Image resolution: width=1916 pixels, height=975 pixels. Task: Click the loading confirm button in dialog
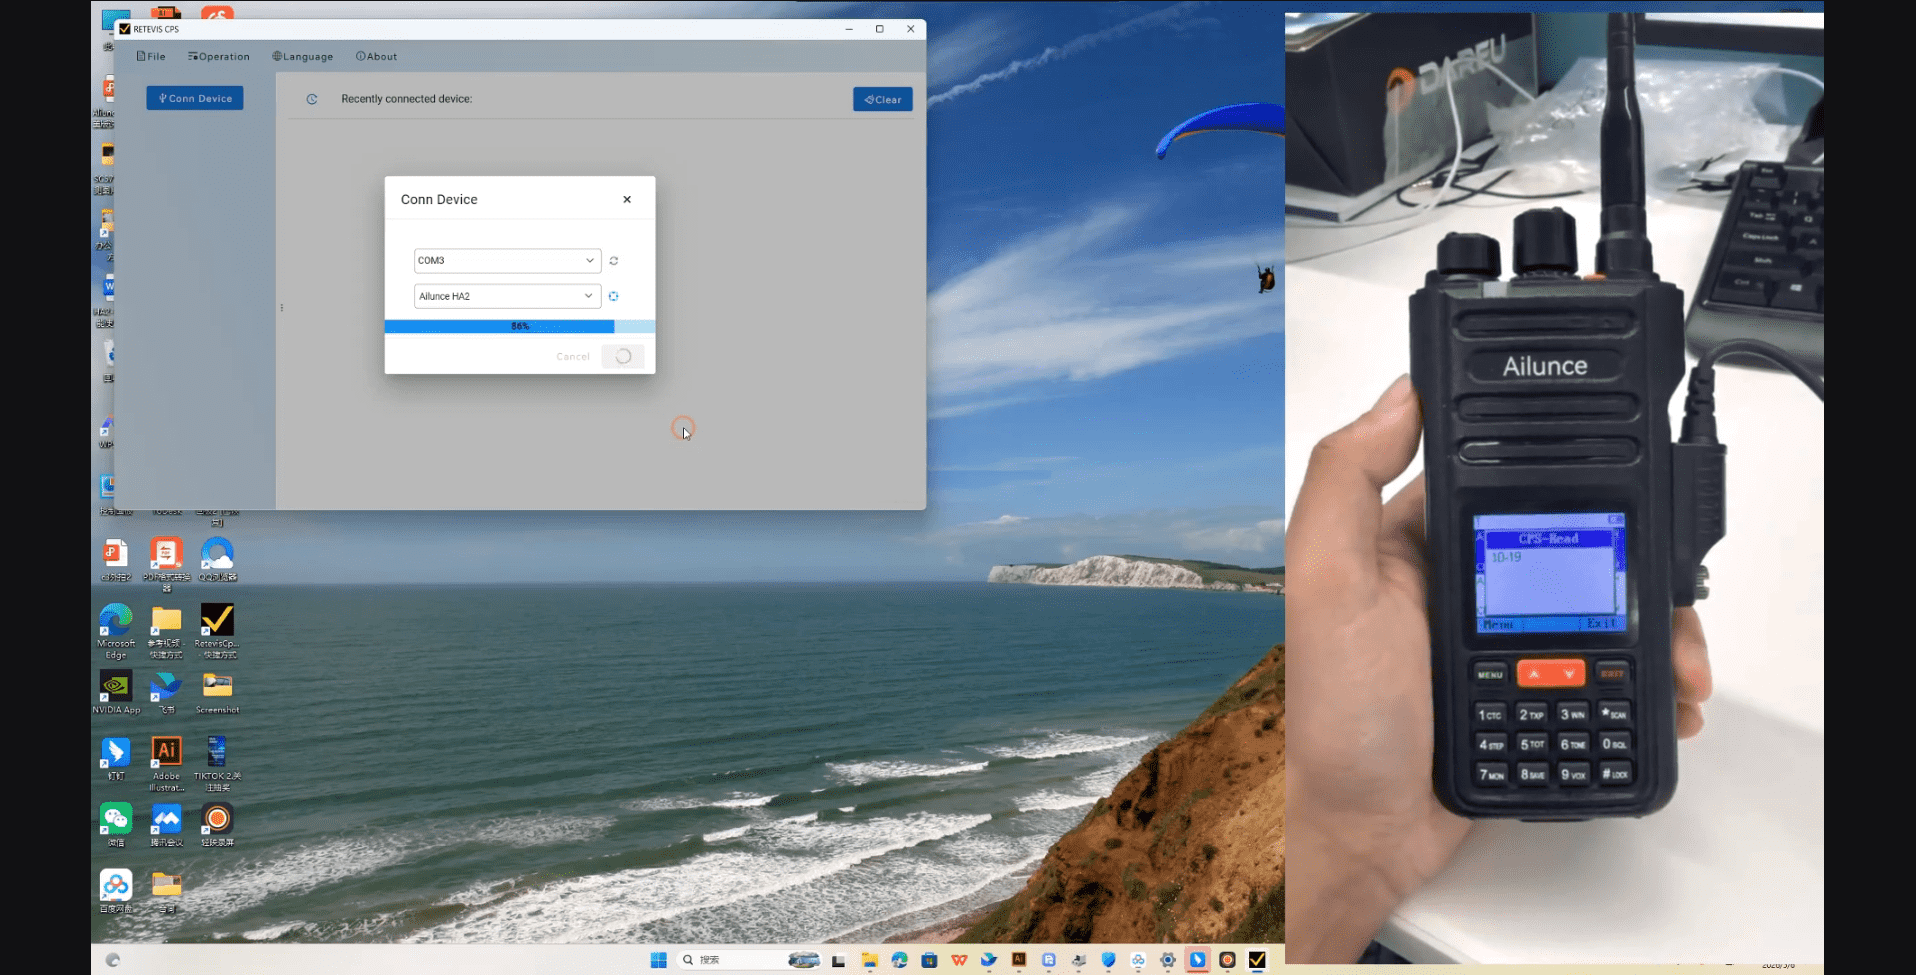click(623, 357)
